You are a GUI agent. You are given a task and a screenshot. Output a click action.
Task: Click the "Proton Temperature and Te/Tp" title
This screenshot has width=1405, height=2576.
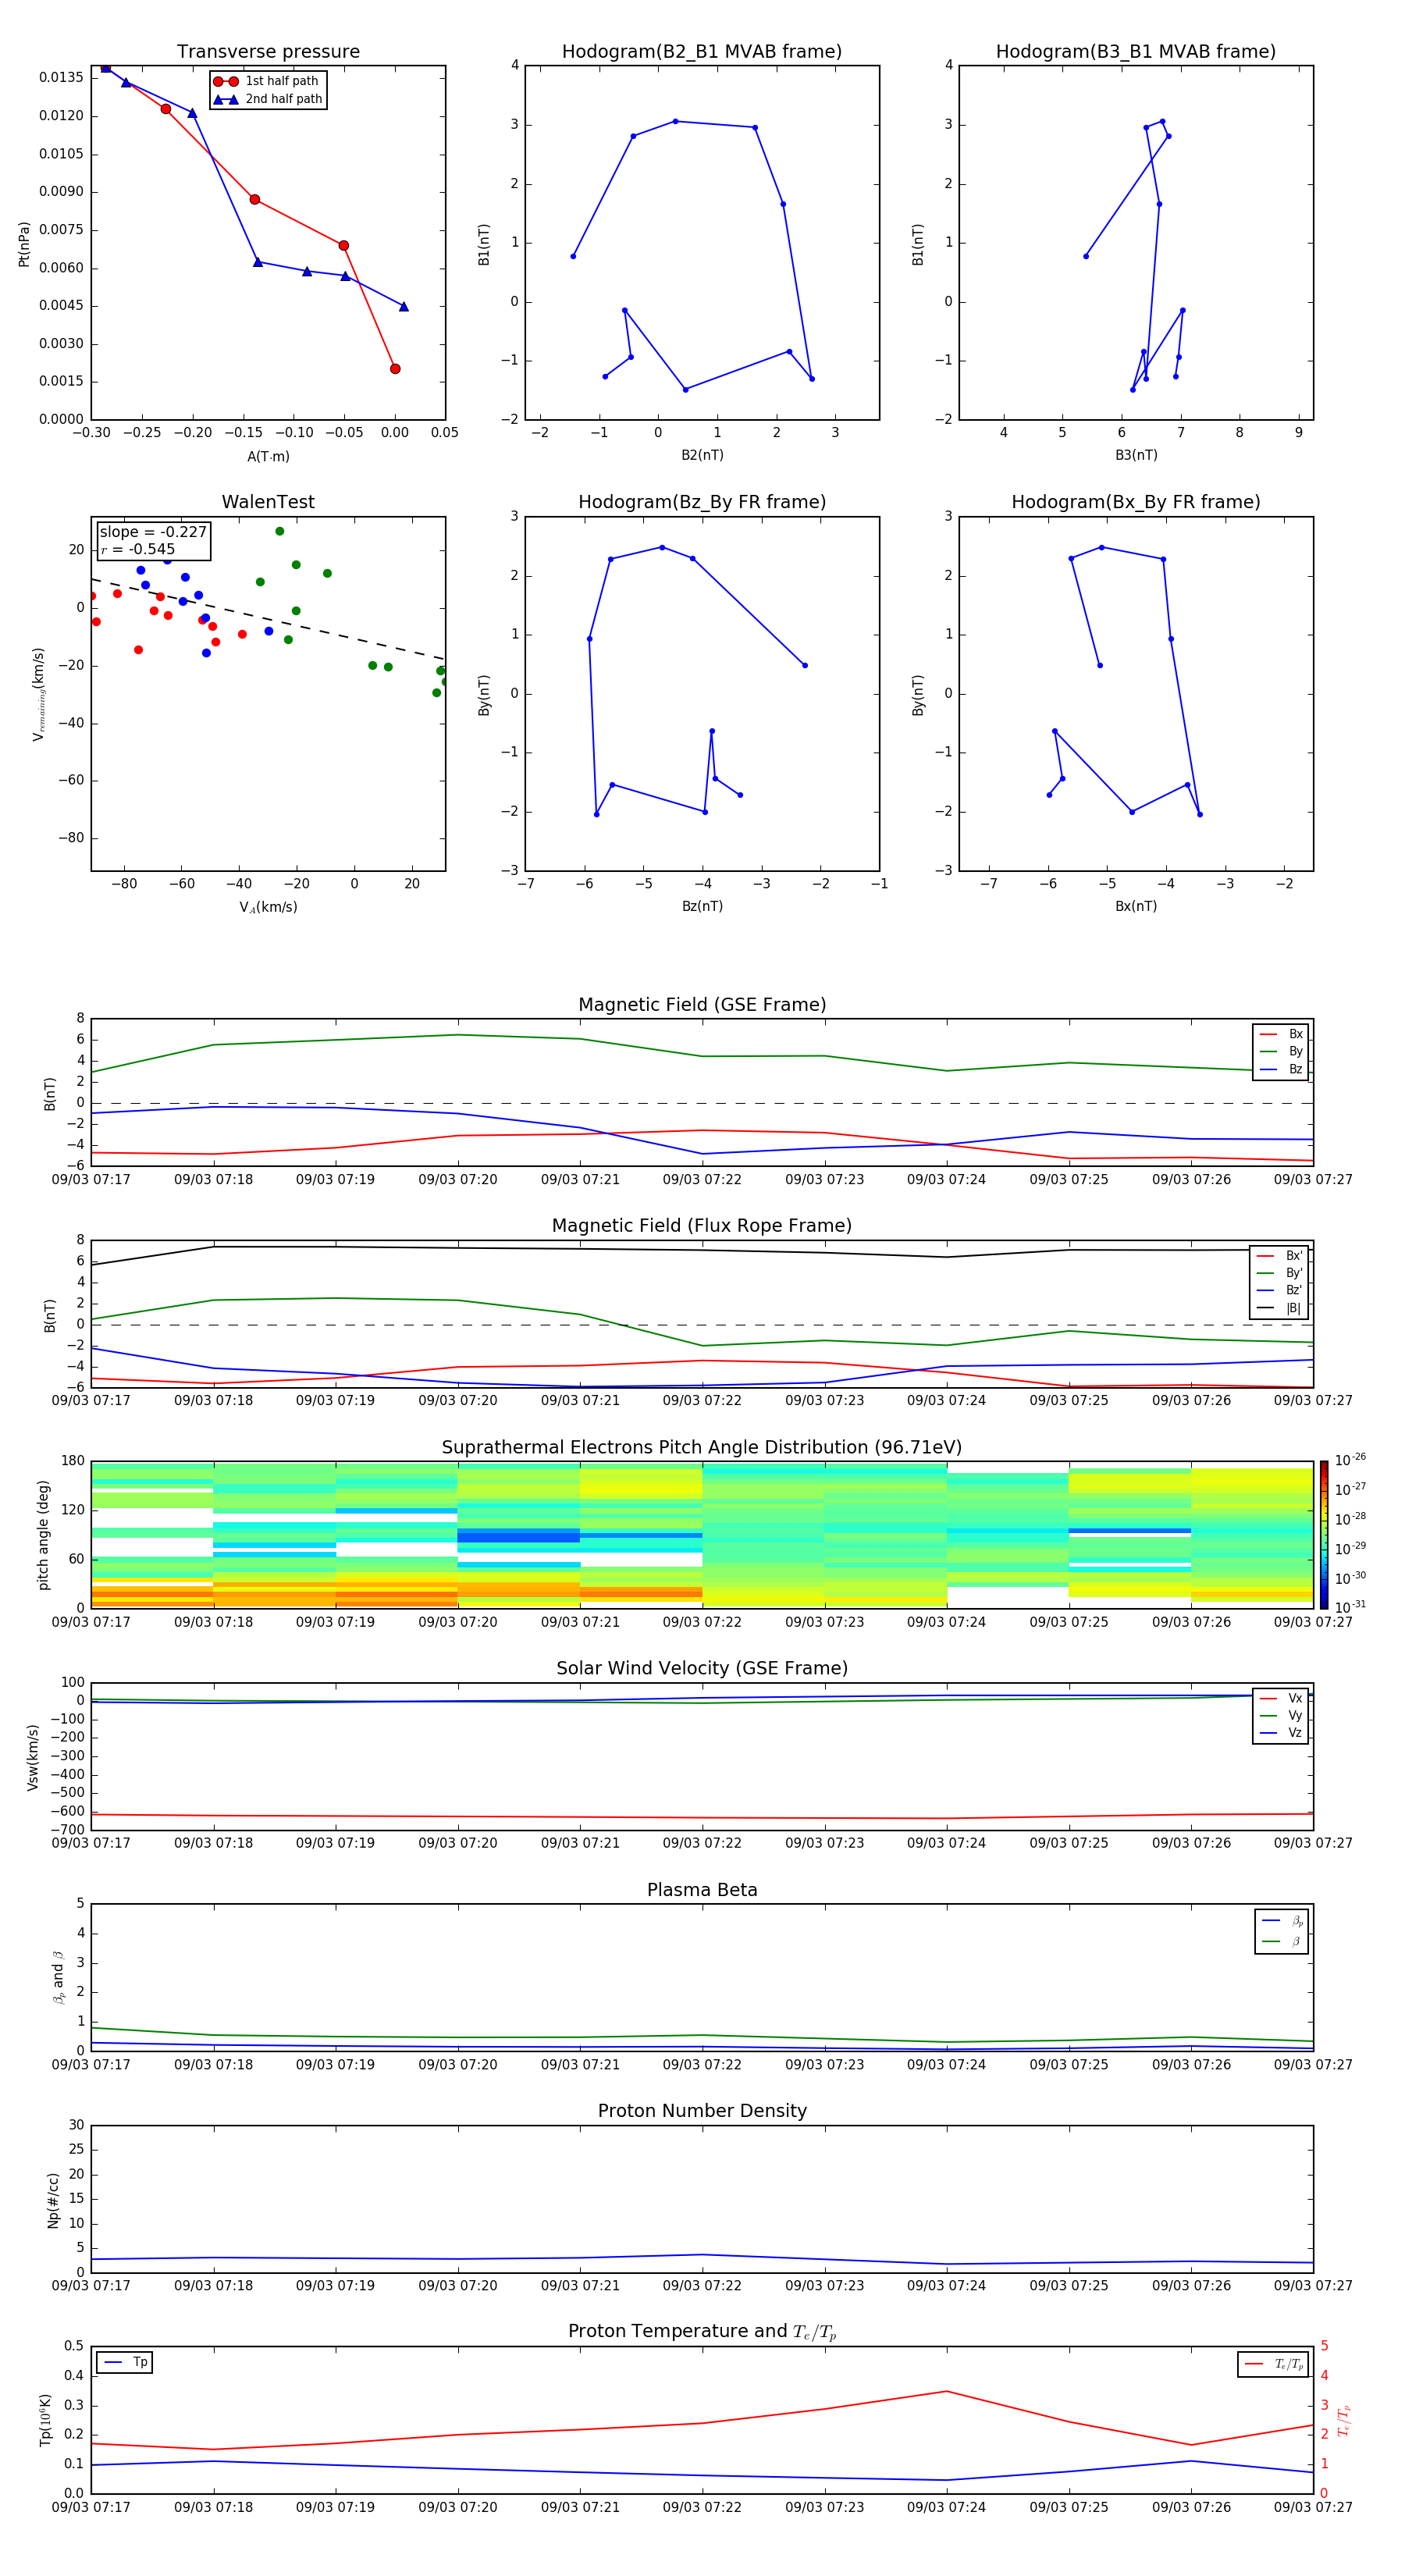[702, 2331]
